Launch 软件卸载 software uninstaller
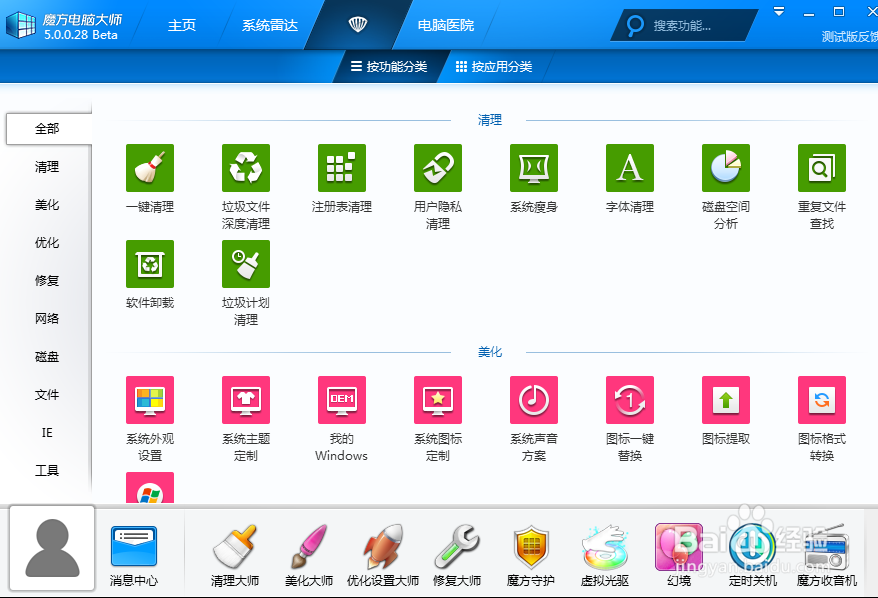The image size is (878, 598). click(149, 264)
